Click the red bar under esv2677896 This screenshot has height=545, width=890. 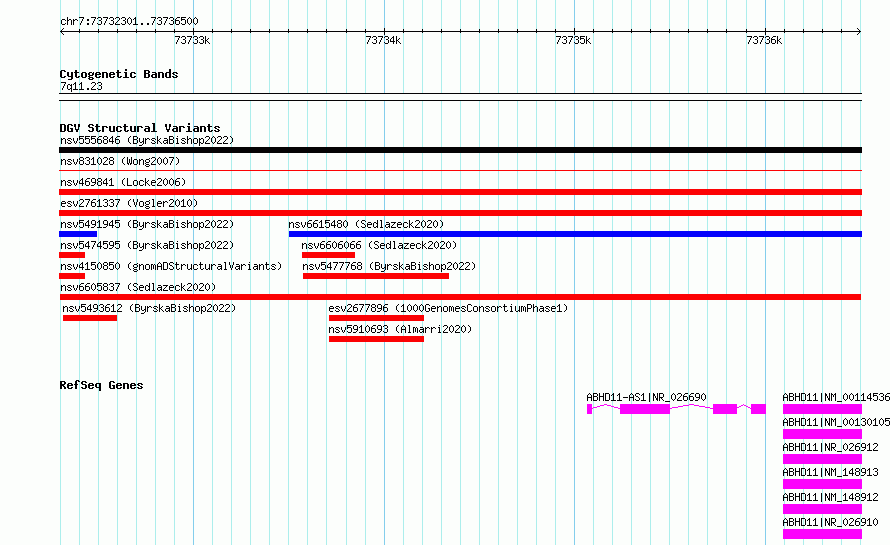[376, 318]
